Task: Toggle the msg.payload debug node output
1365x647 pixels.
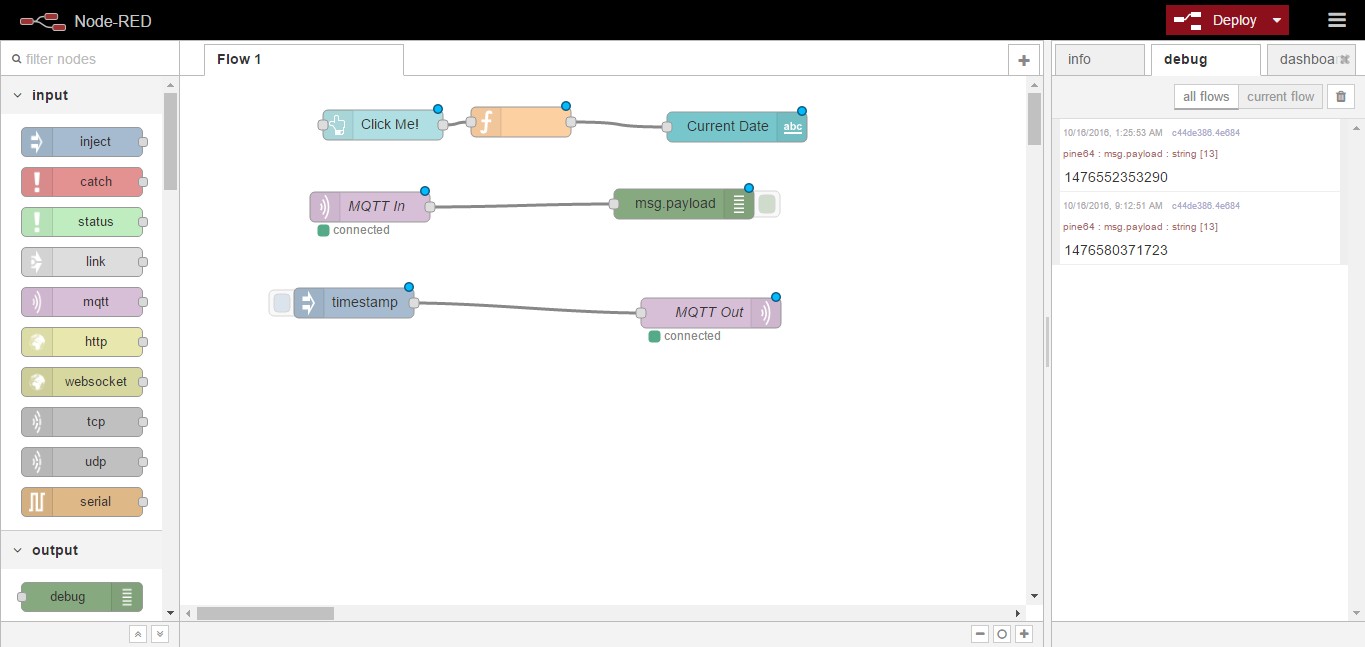Action: point(767,205)
